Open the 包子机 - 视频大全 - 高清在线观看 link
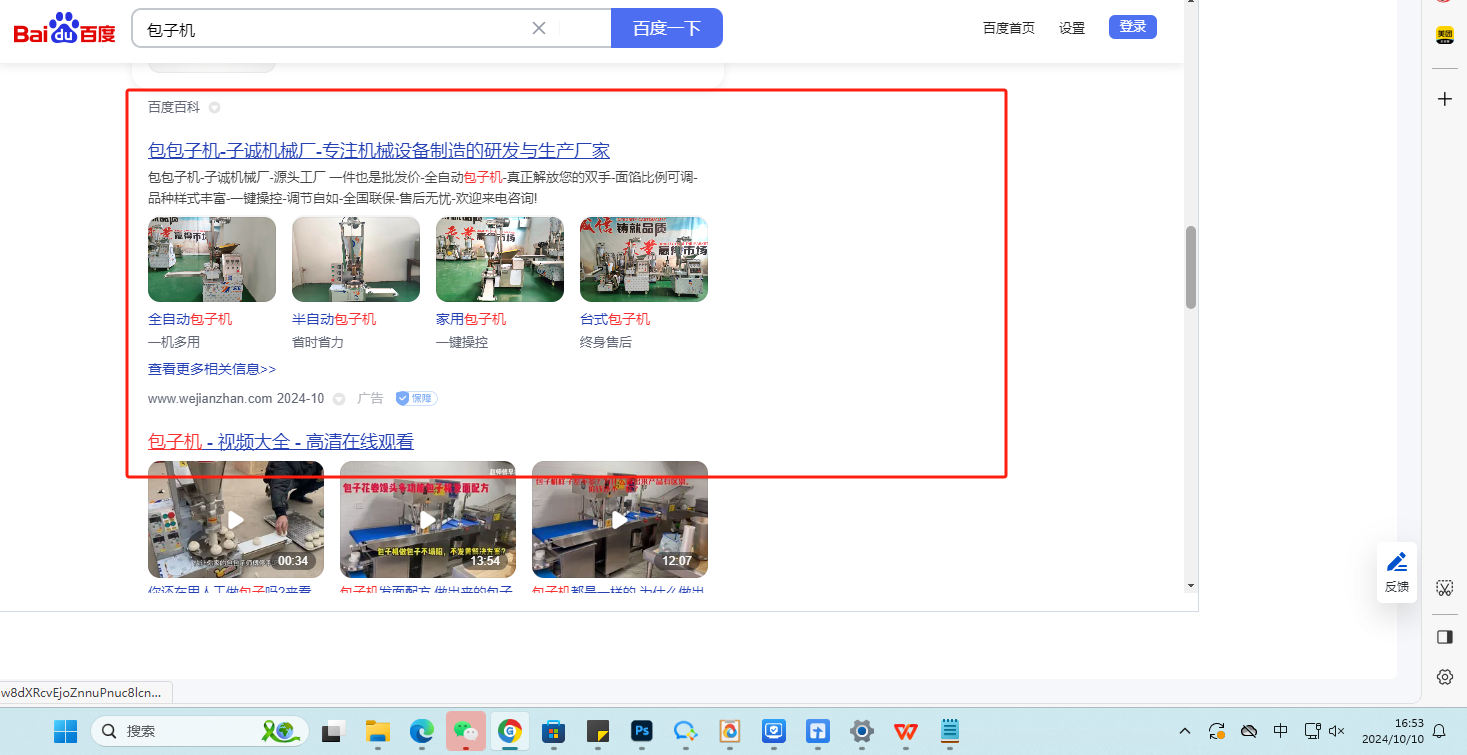The width and height of the screenshot is (1467, 755). 281,442
